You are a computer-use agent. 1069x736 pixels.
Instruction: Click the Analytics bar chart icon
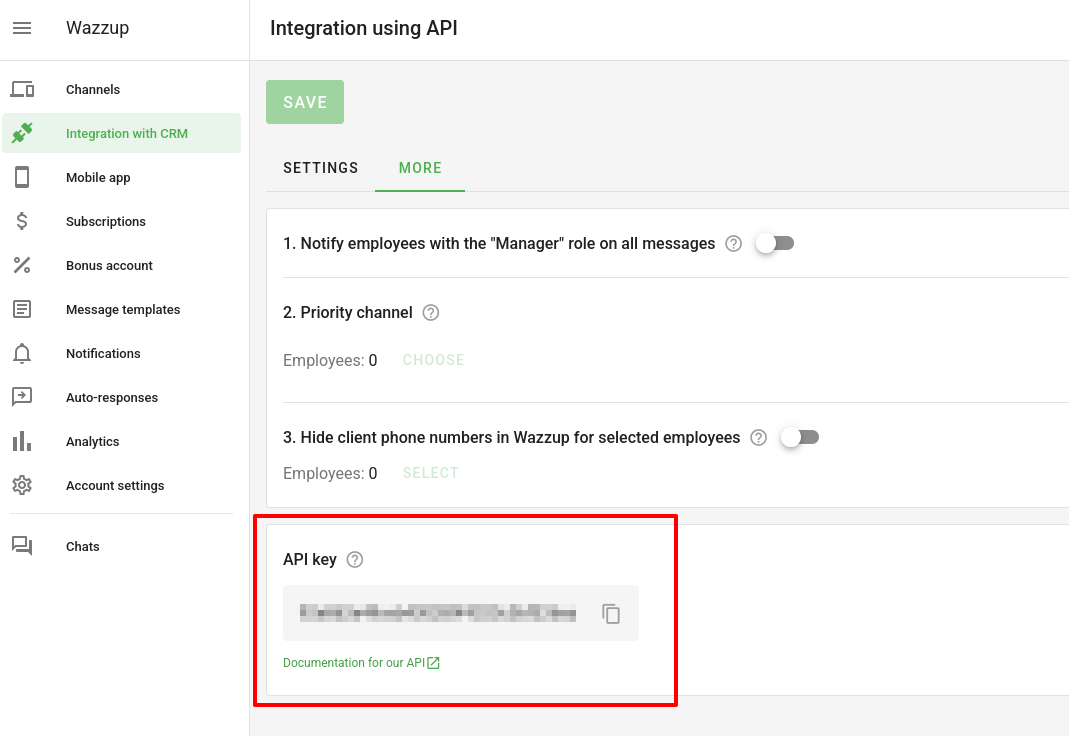[x=22, y=441]
